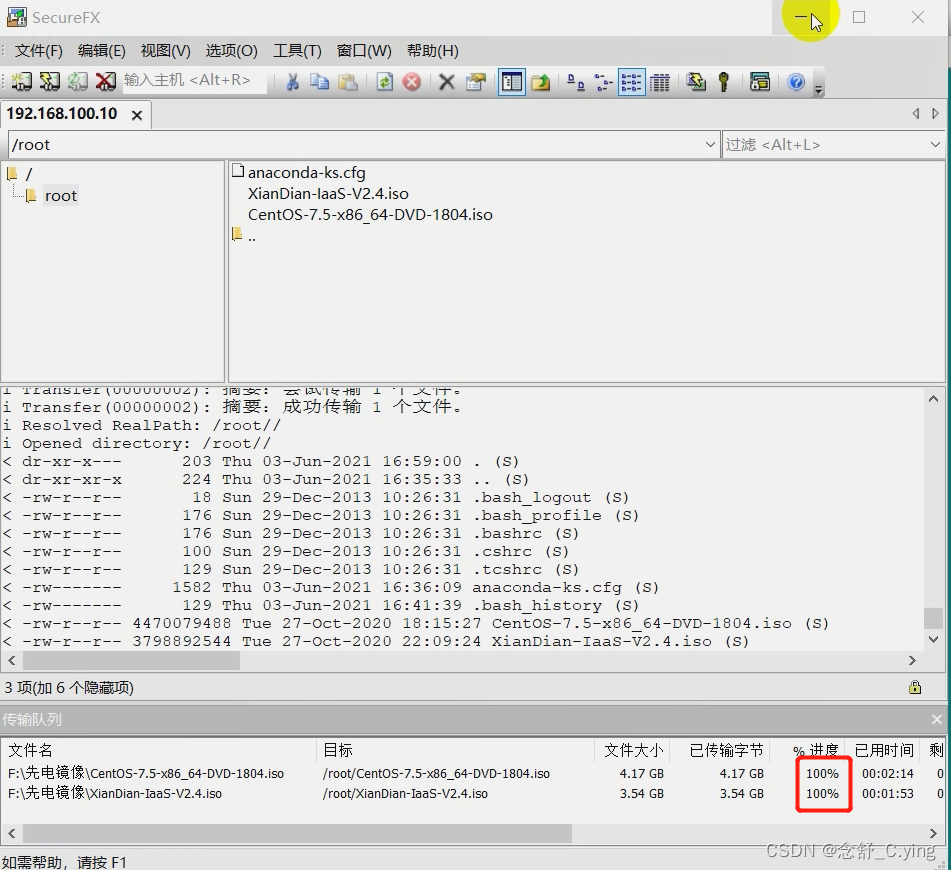Select XianDian-IaaS-V2.4.iso in file list
Viewport: 951px width, 870px height.
(328, 194)
